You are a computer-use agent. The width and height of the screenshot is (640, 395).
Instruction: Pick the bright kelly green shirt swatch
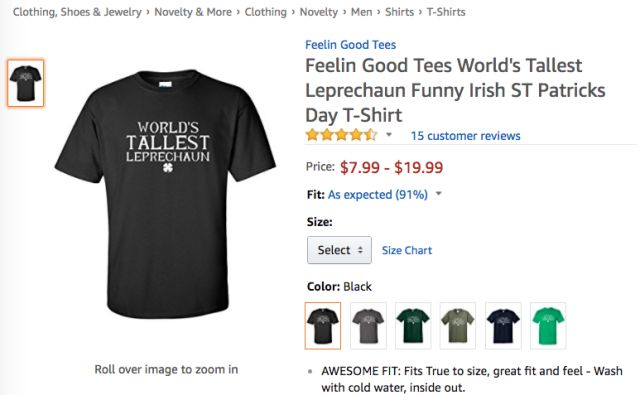point(548,326)
